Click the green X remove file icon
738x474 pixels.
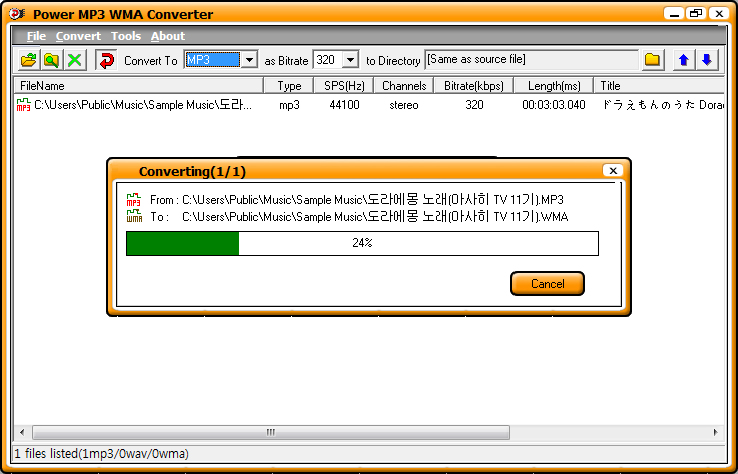pyautogui.click(x=74, y=60)
